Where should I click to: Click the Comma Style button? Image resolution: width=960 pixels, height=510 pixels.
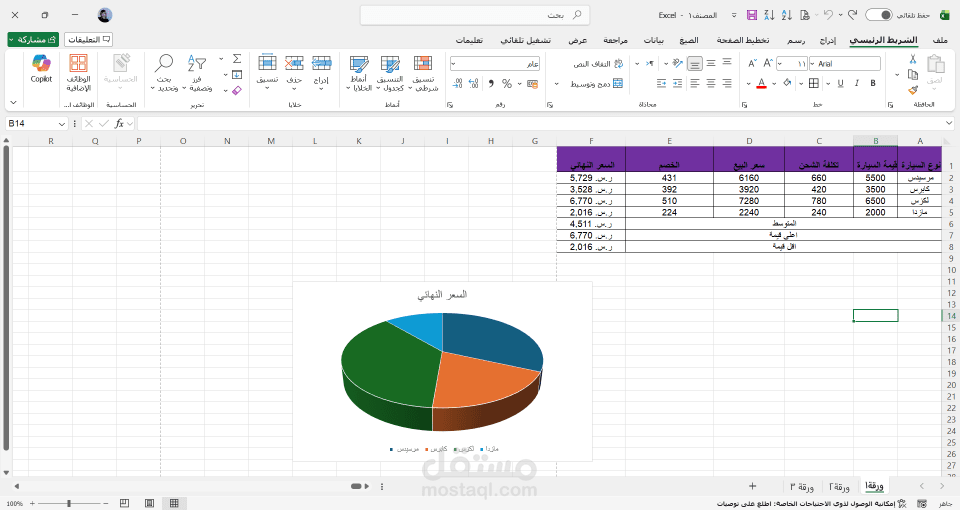click(490, 83)
